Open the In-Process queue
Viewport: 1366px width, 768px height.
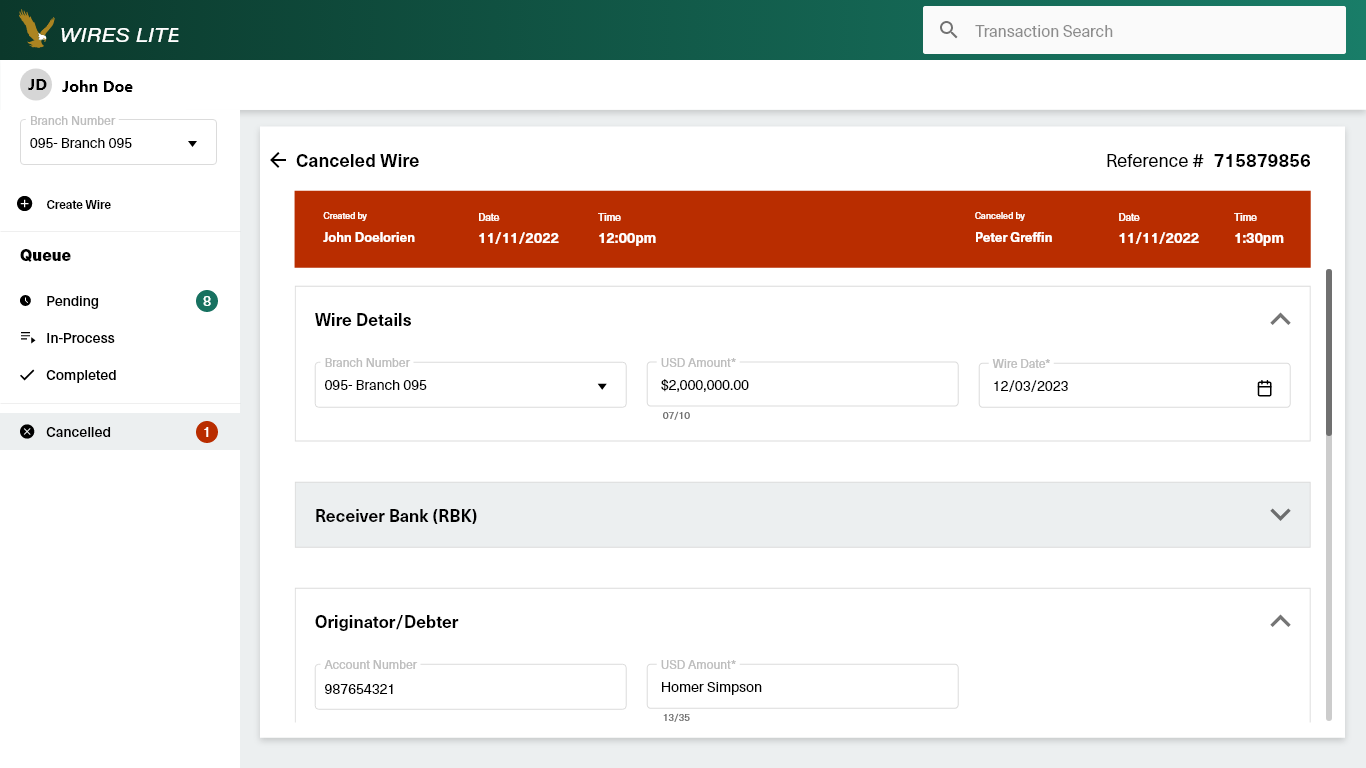[x=80, y=338]
